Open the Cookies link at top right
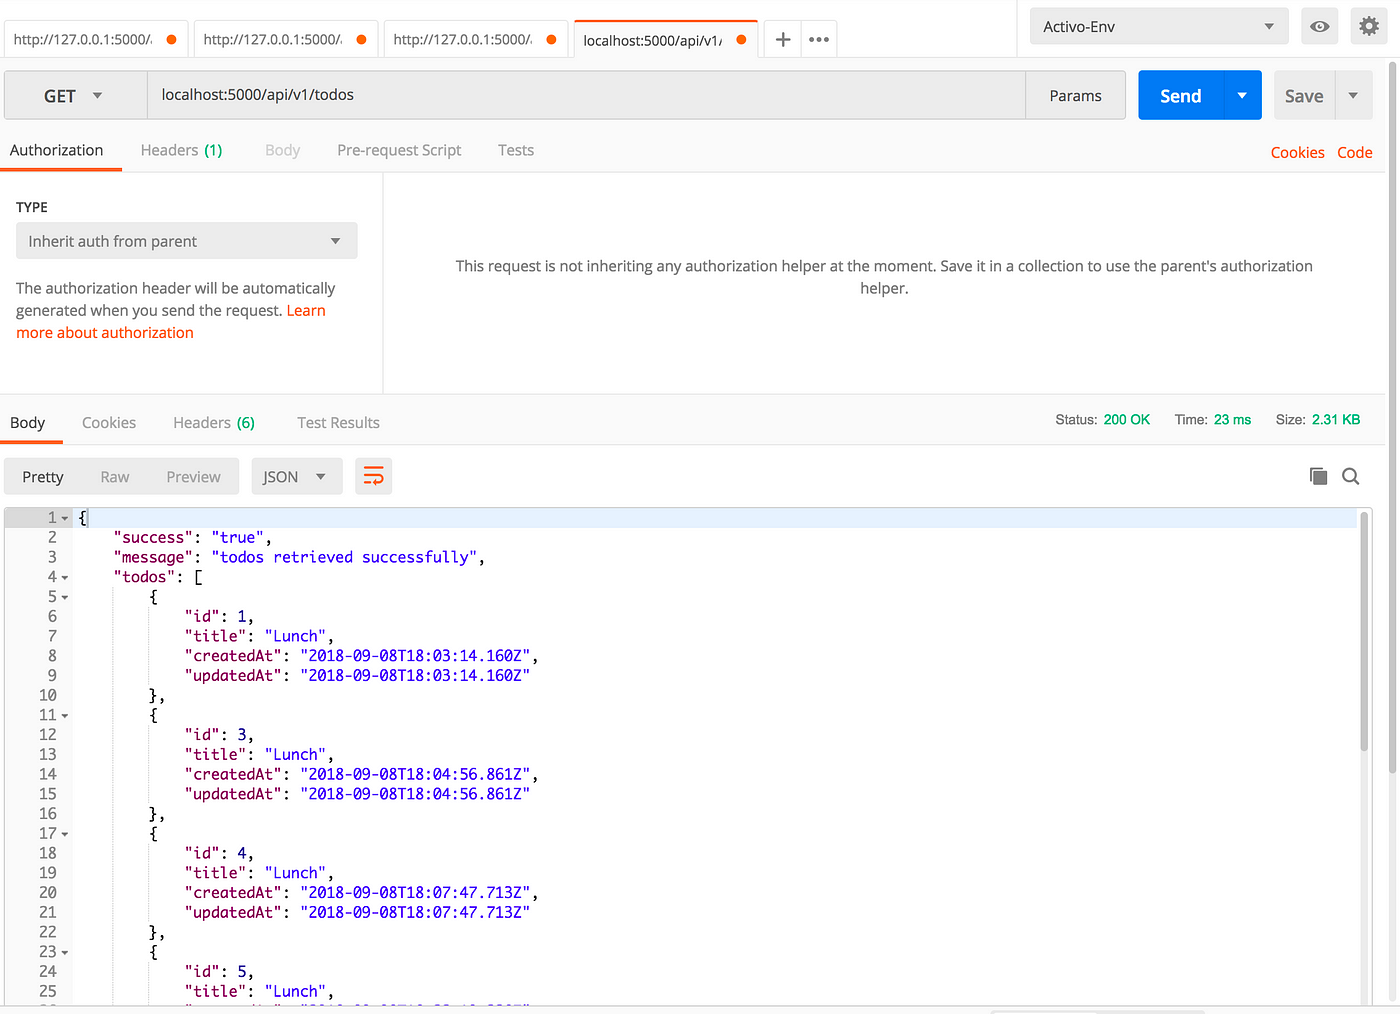The width and height of the screenshot is (1400, 1014). point(1298,152)
